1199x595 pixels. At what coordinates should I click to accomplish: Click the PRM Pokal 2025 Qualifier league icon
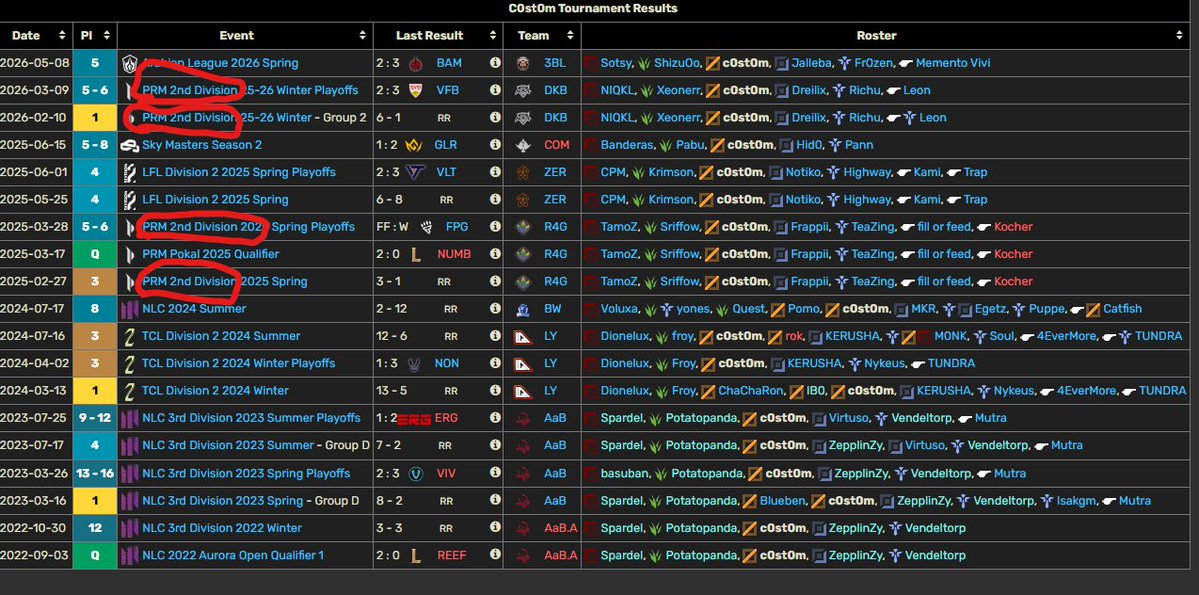click(130, 254)
